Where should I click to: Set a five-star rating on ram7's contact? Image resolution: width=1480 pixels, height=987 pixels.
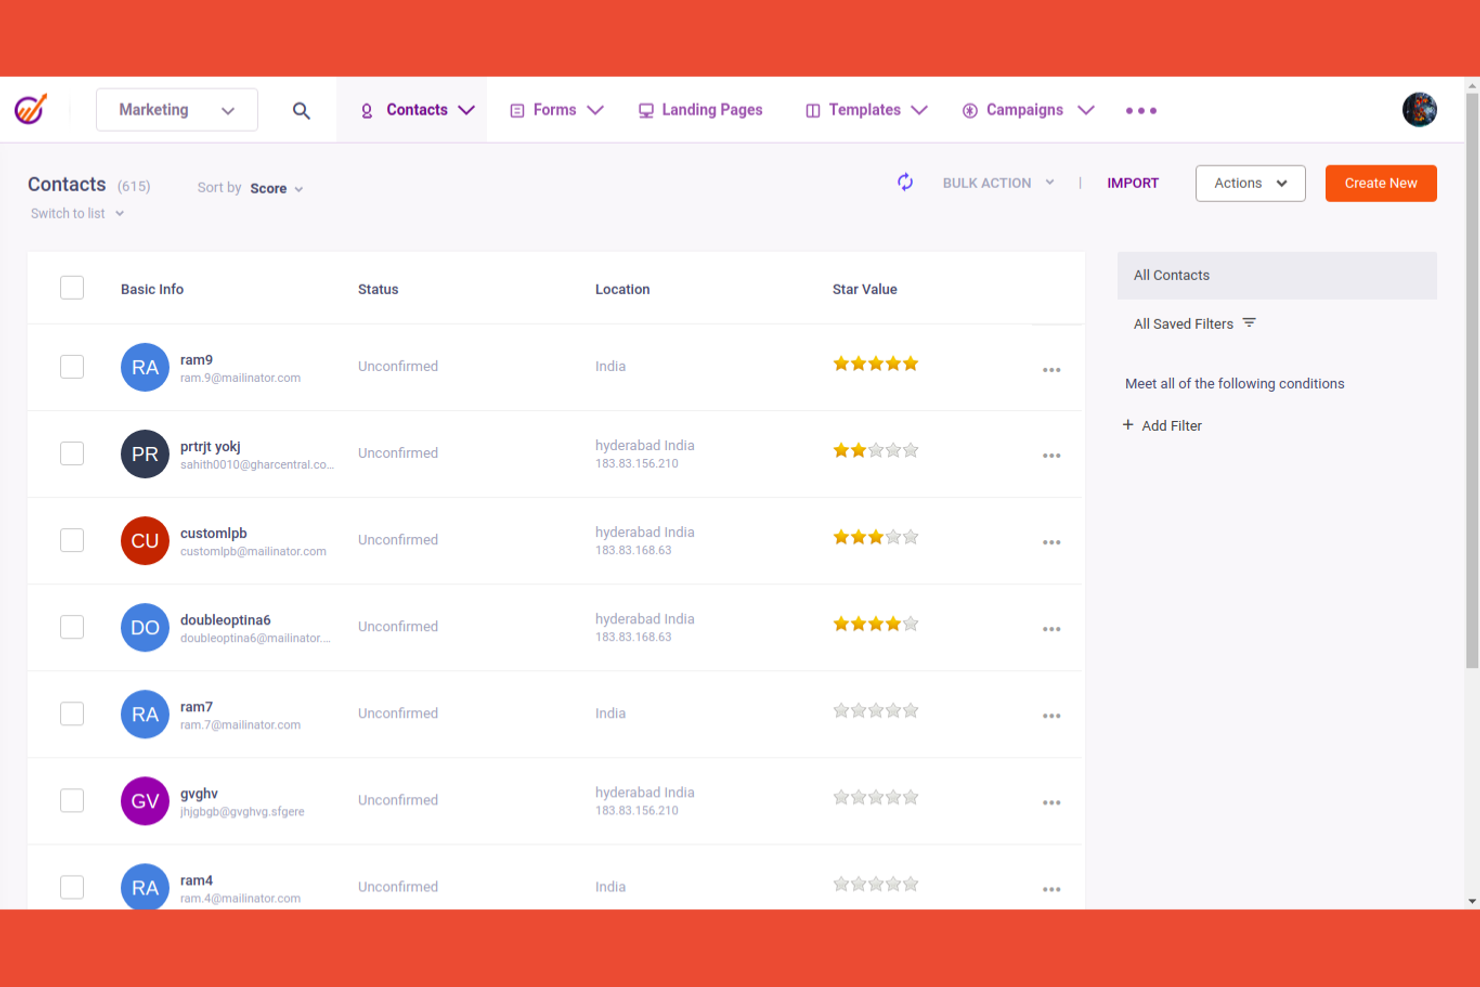click(x=910, y=710)
